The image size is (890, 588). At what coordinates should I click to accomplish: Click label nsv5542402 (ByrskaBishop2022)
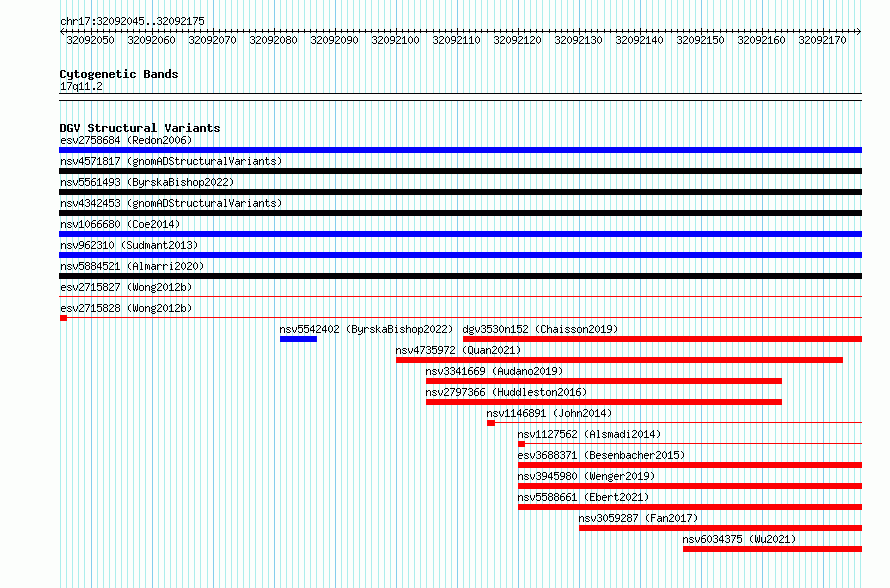click(x=367, y=329)
